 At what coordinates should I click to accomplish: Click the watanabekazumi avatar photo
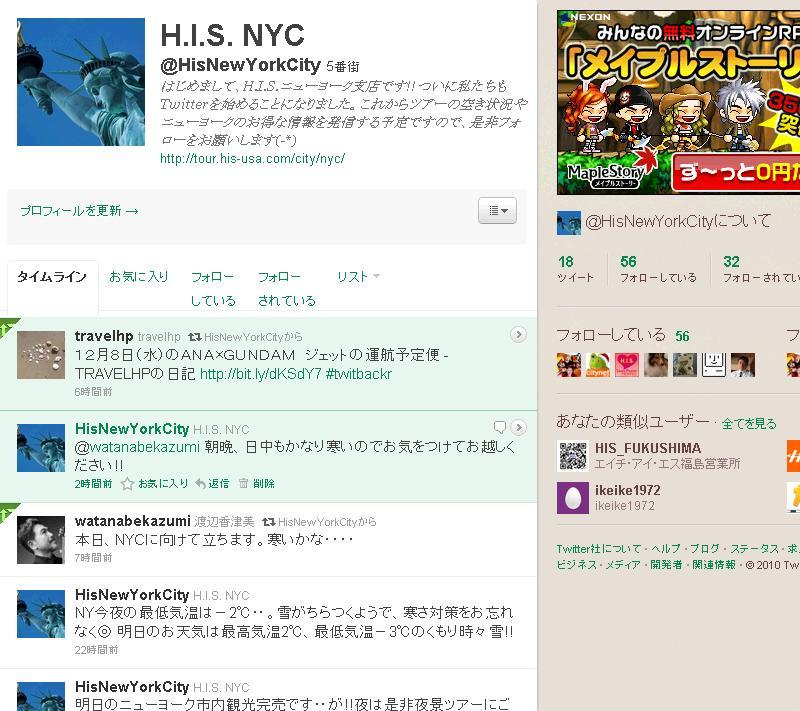(x=41, y=540)
